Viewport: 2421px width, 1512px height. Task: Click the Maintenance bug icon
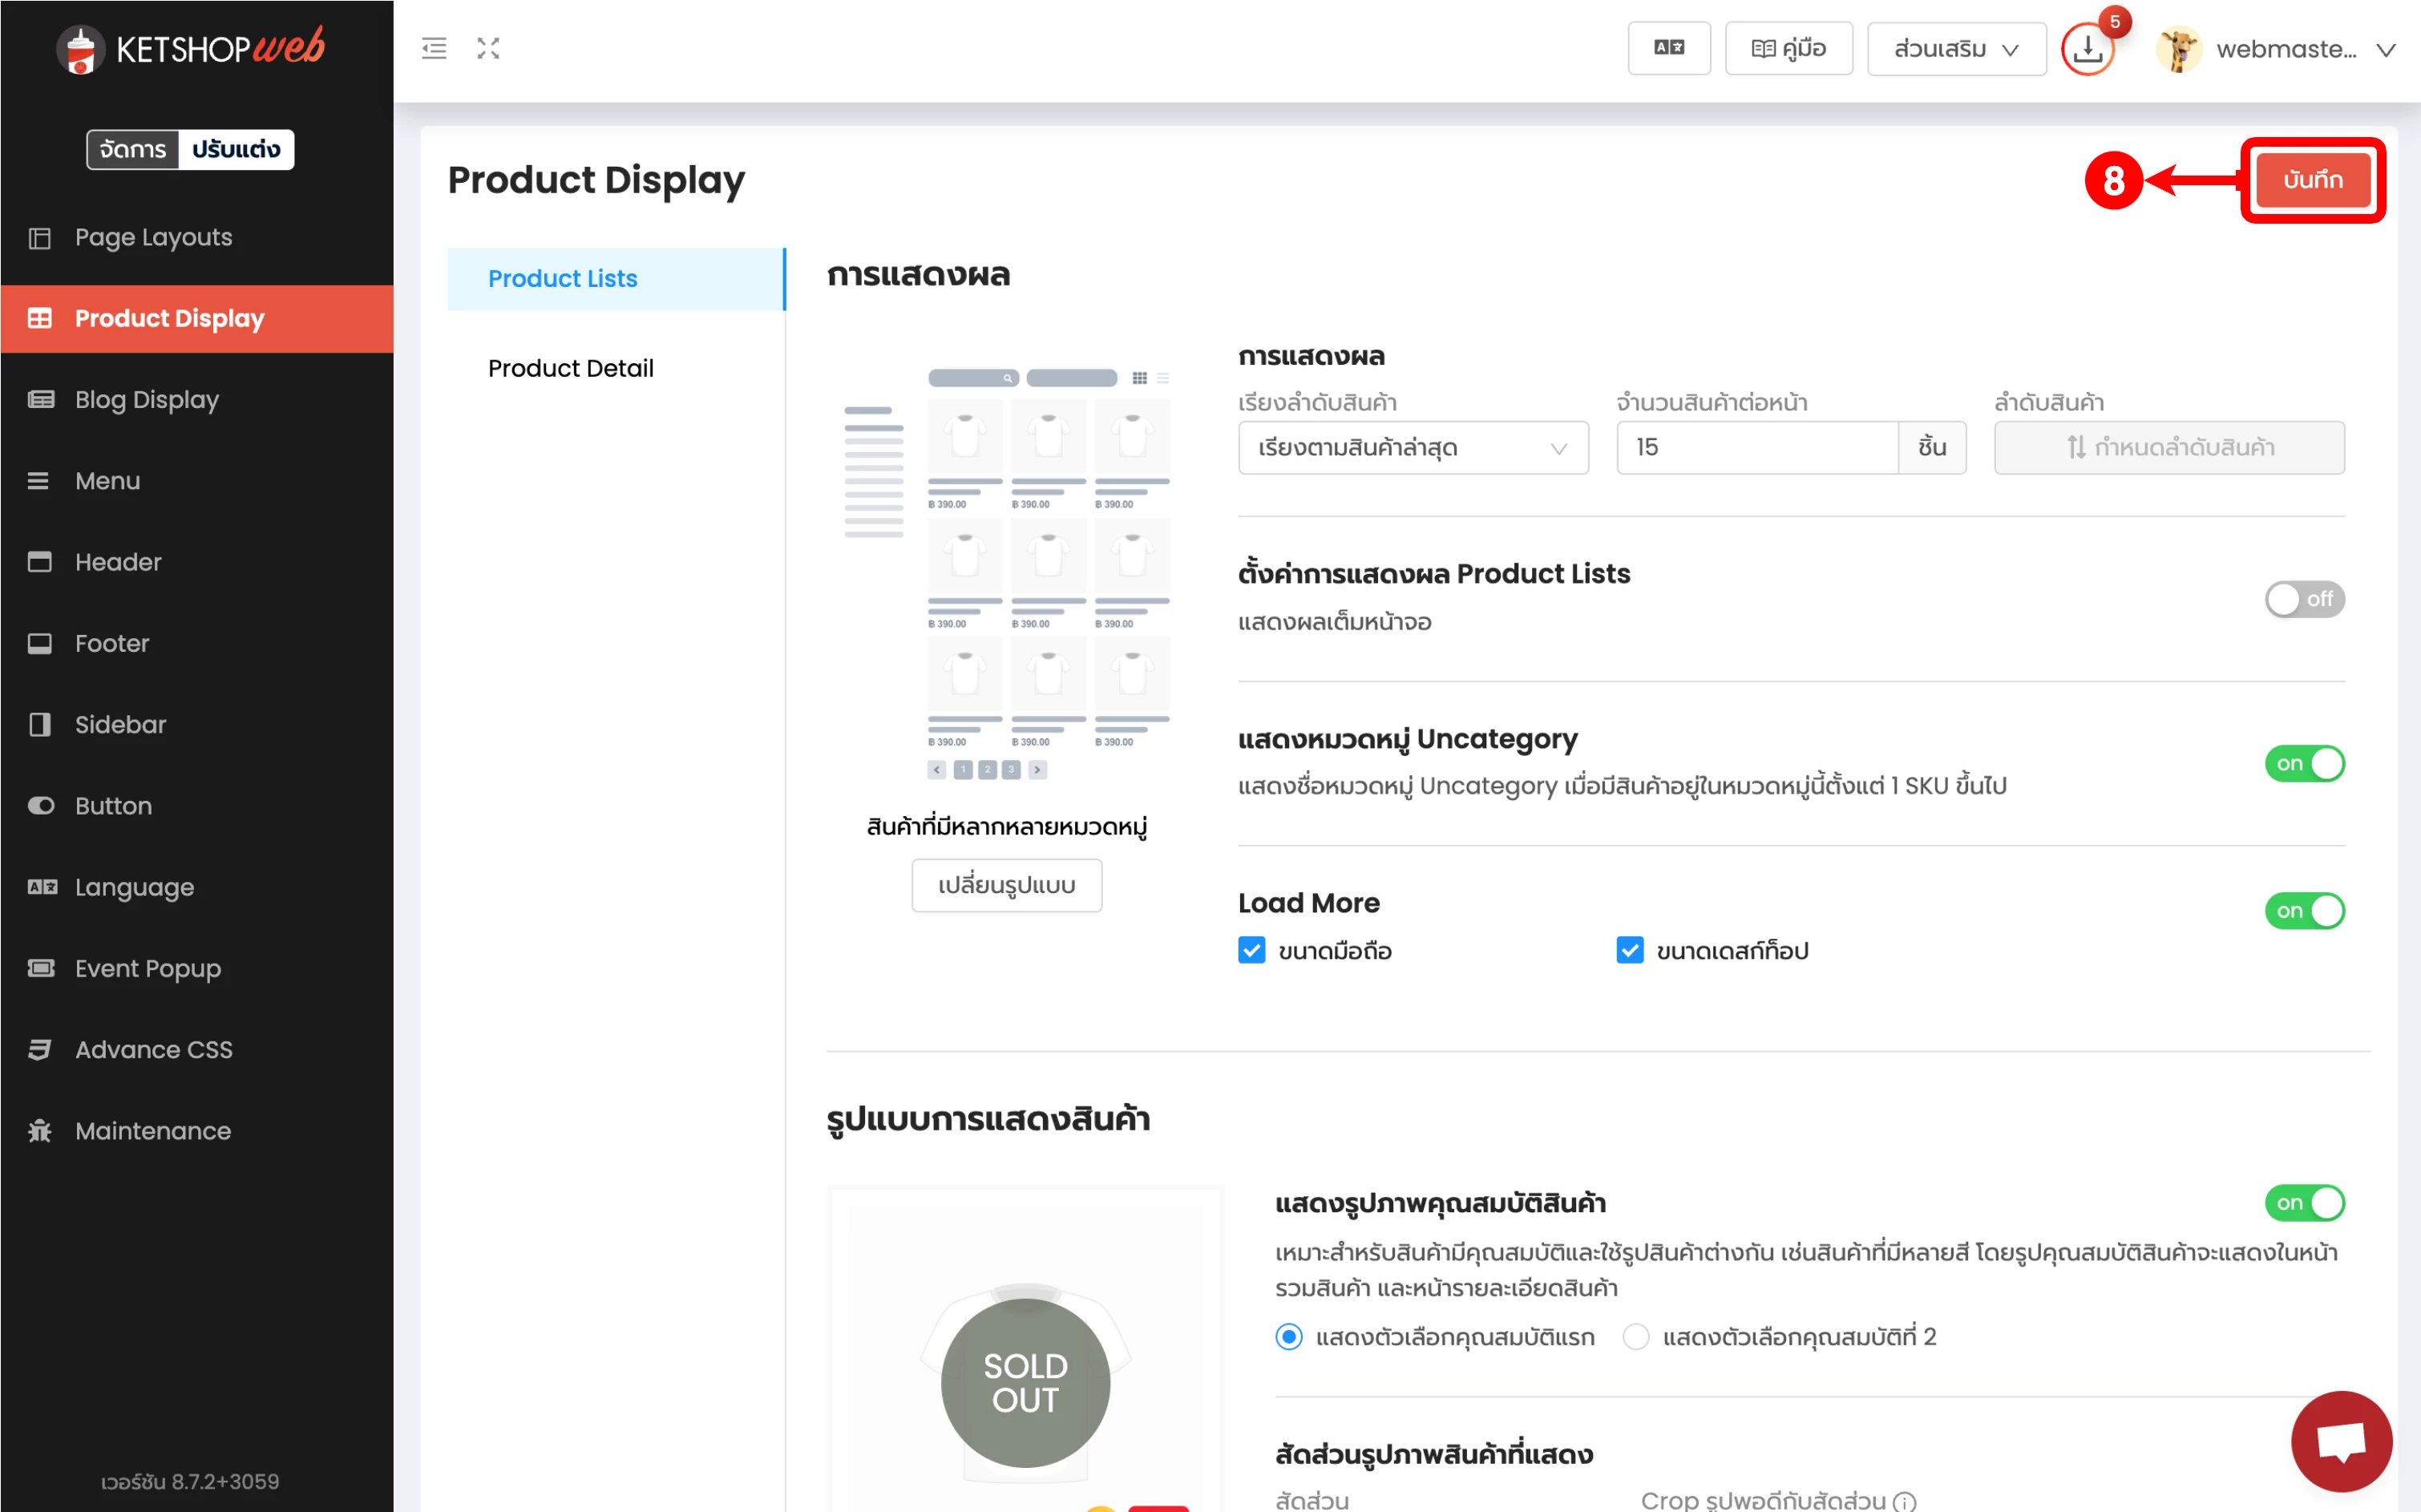coord(40,1130)
